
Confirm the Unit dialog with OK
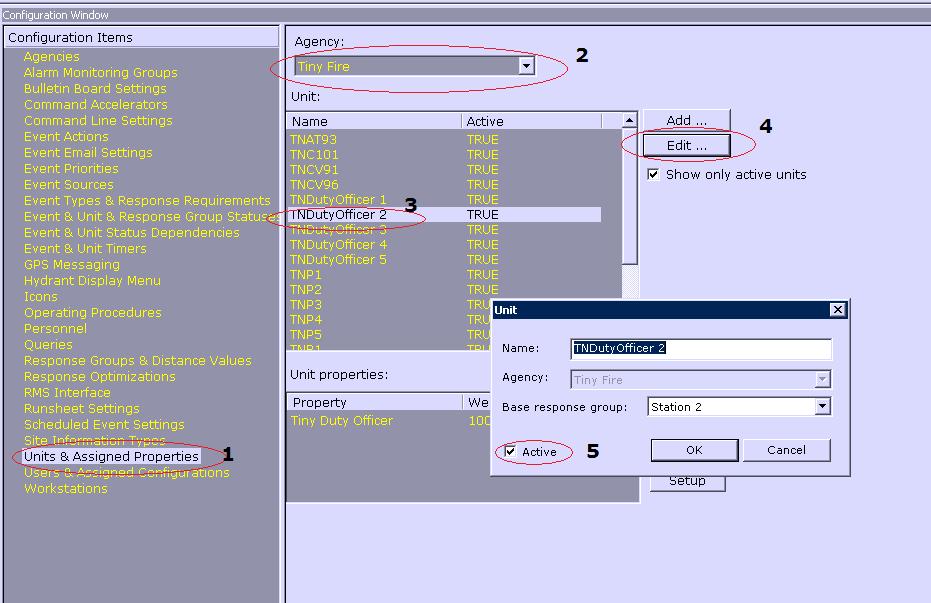(x=693, y=450)
